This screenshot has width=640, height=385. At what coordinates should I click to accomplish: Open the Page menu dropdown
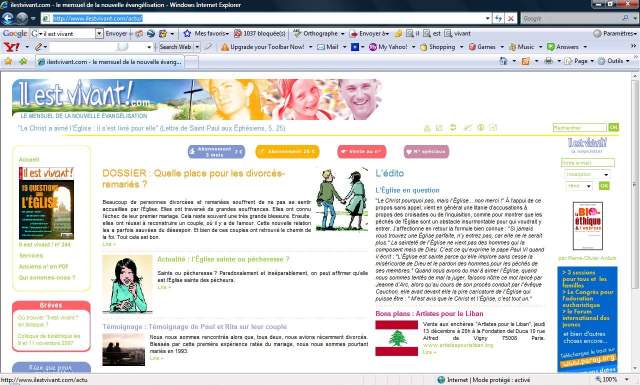(x=580, y=61)
